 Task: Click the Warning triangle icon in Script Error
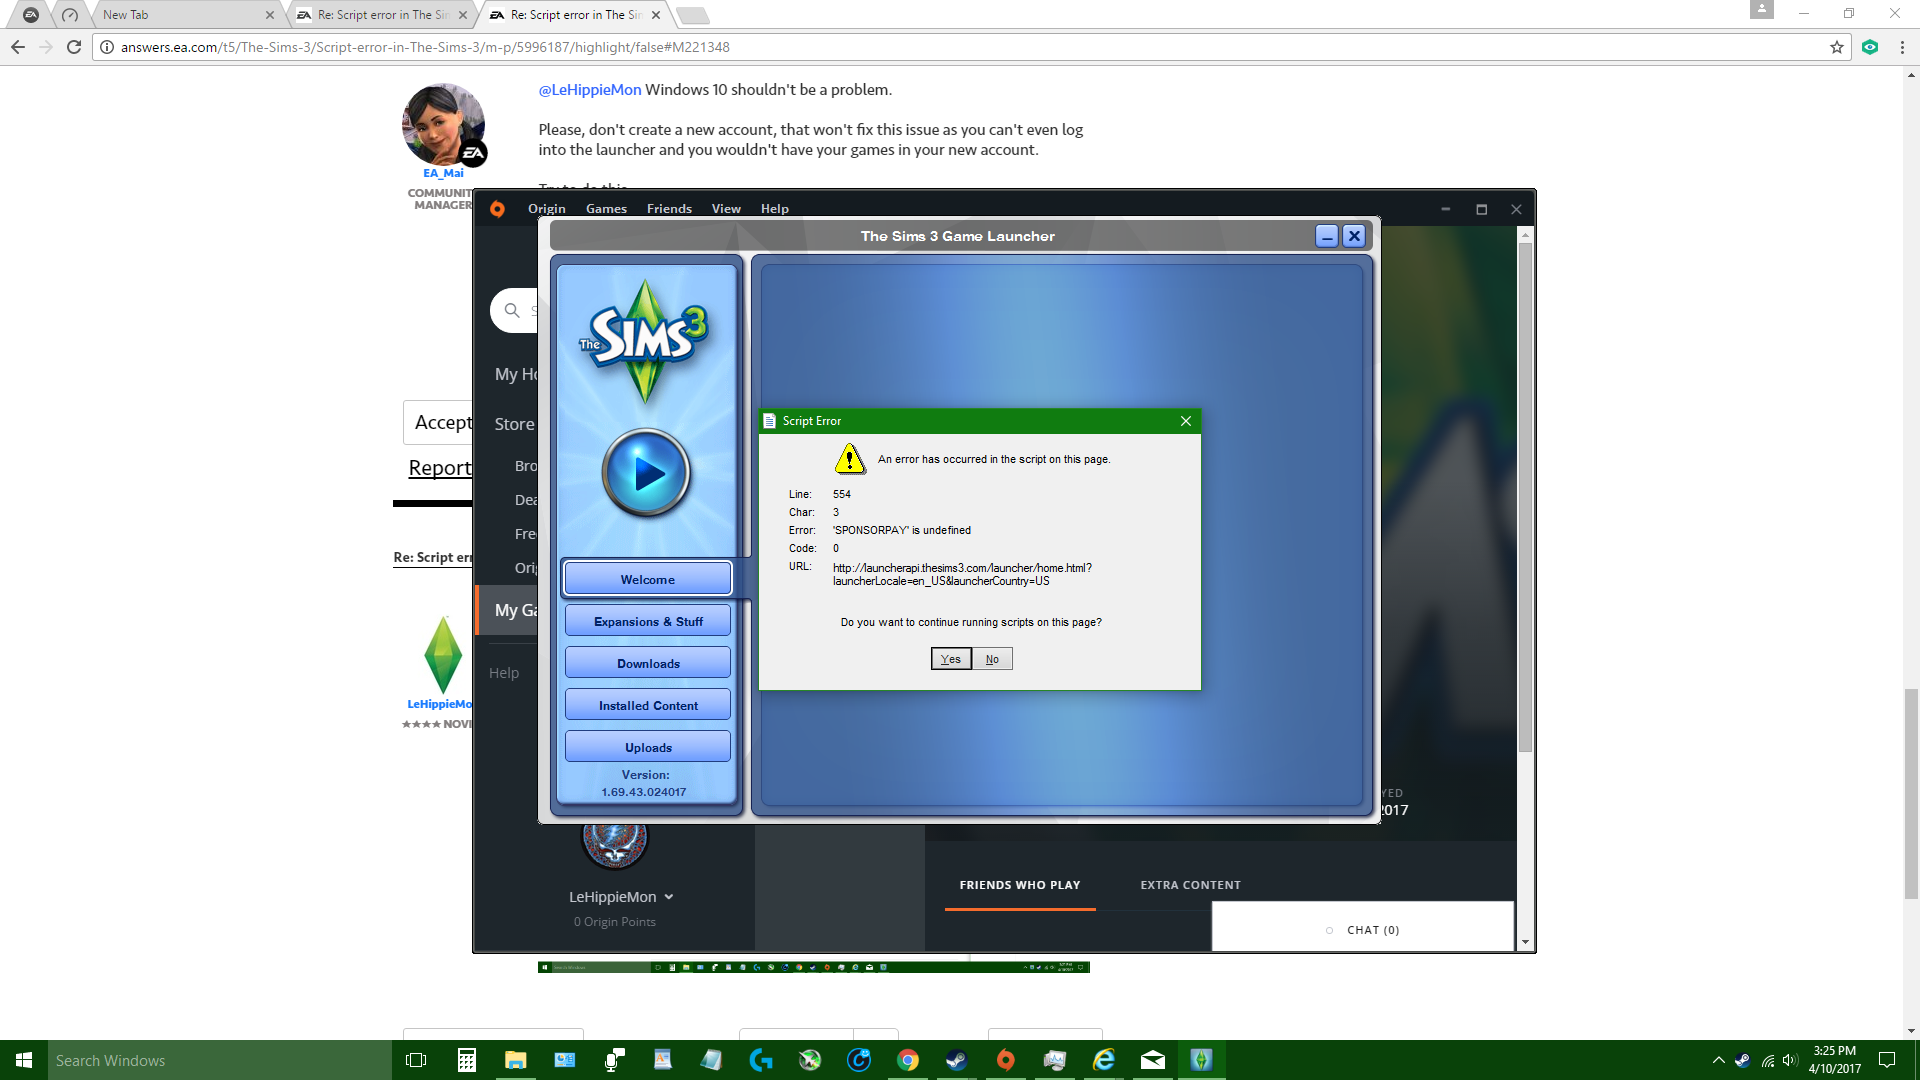click(x=850, y=458)
